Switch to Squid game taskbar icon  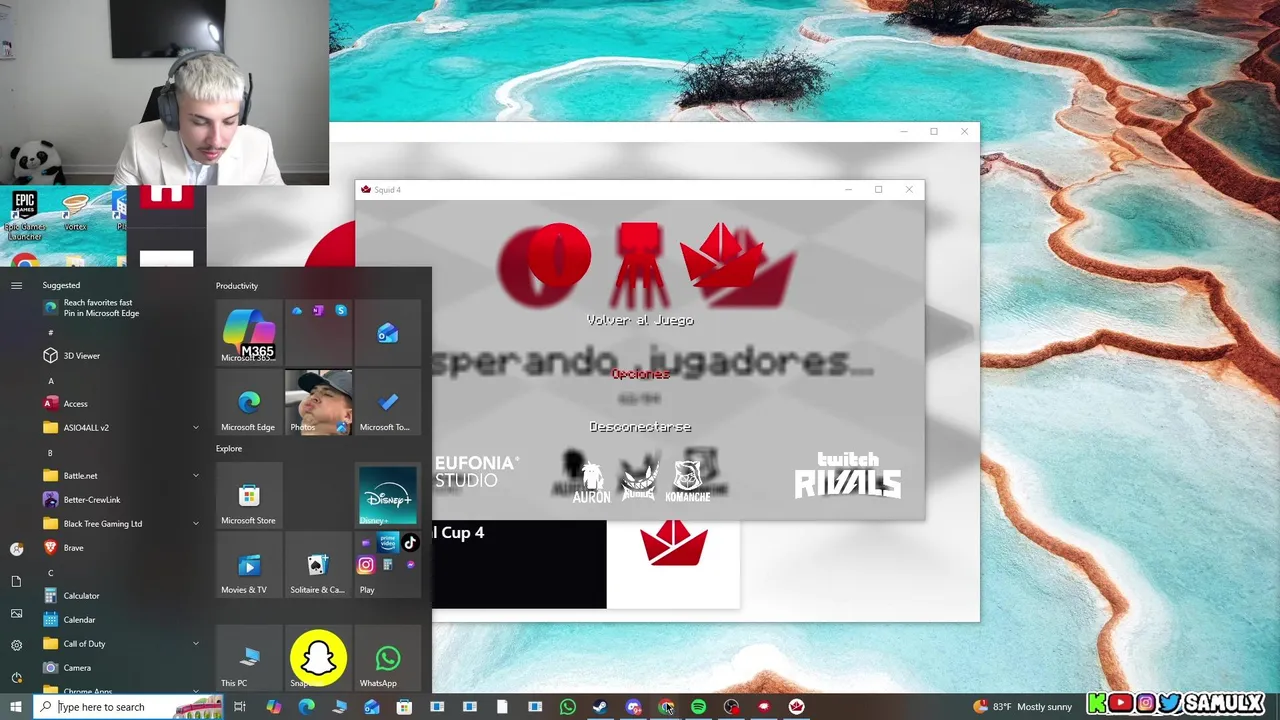click(x=796, y=707)
